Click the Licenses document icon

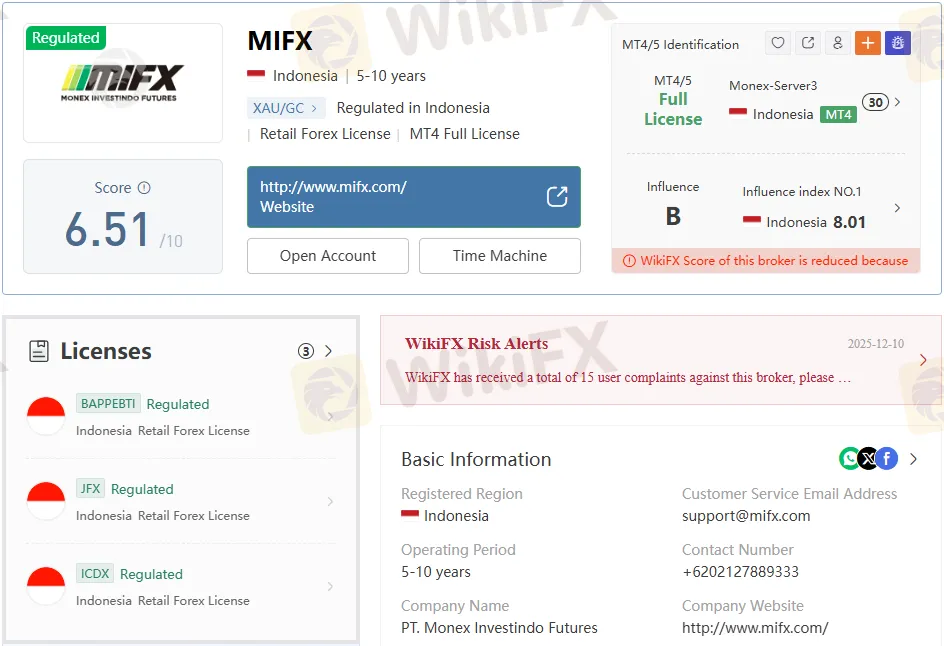coord(39,351)
